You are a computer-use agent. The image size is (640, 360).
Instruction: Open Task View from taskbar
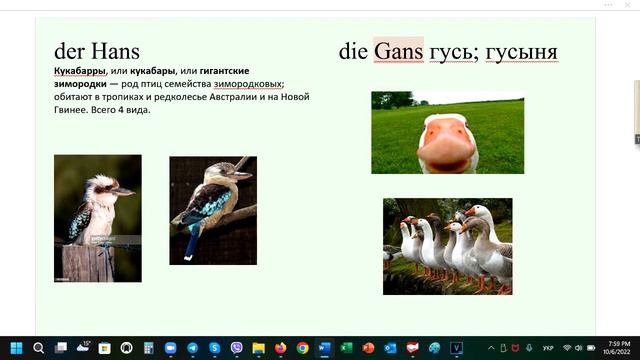coord(61,348)
